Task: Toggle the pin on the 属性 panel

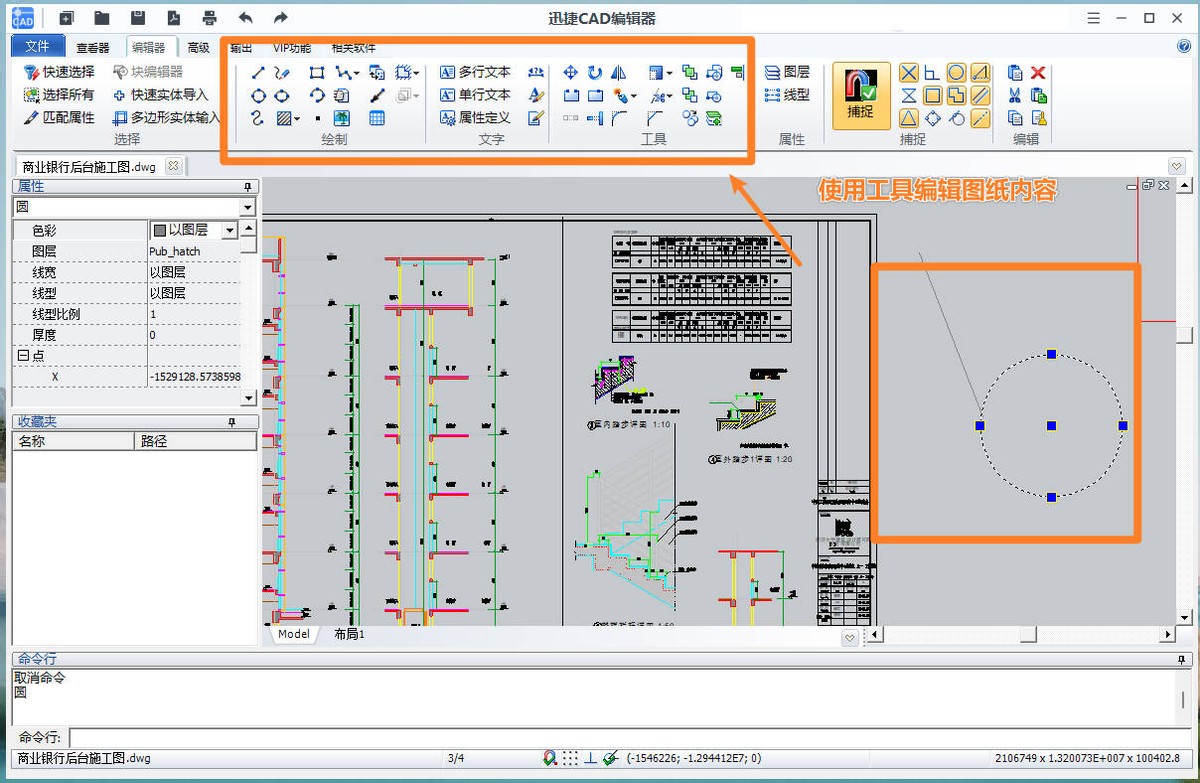Action: click(248, 185)
